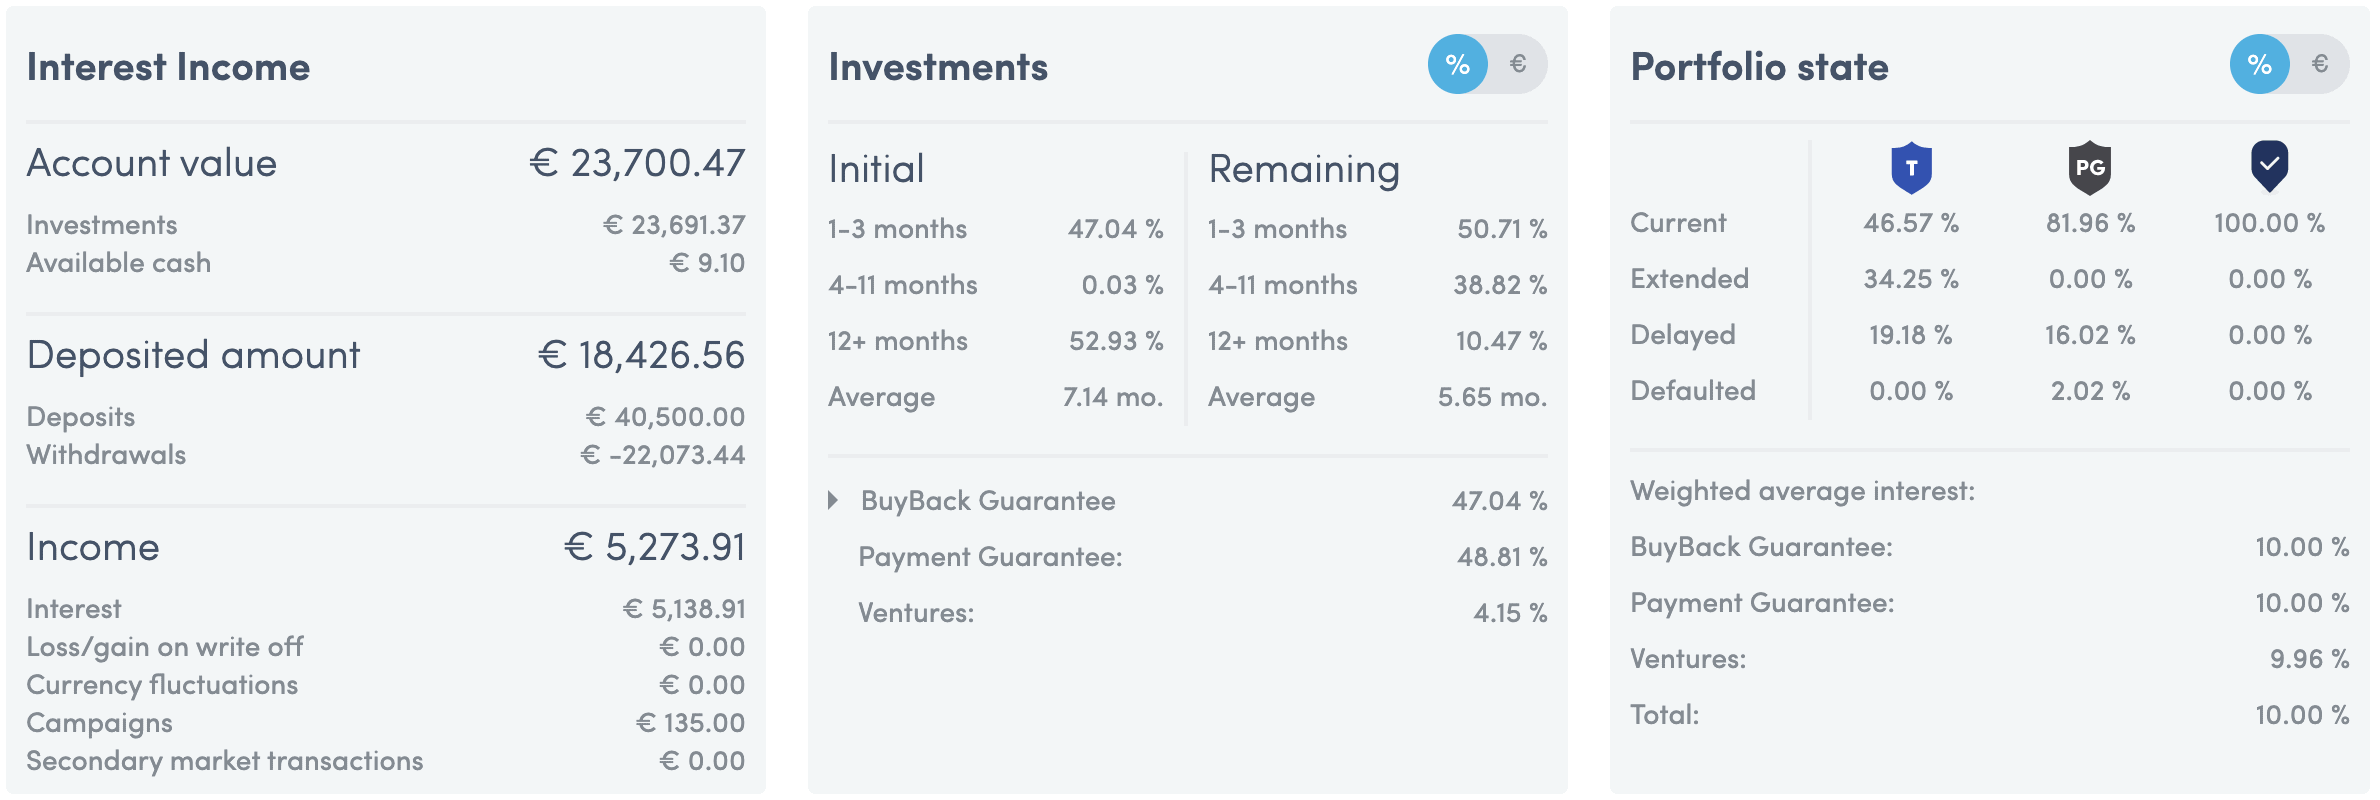The height and width of the screenshot is (800, 2380).
Task: Click the Ventures weighted interest 9.96 %
Action: (x=2309, y=659)
